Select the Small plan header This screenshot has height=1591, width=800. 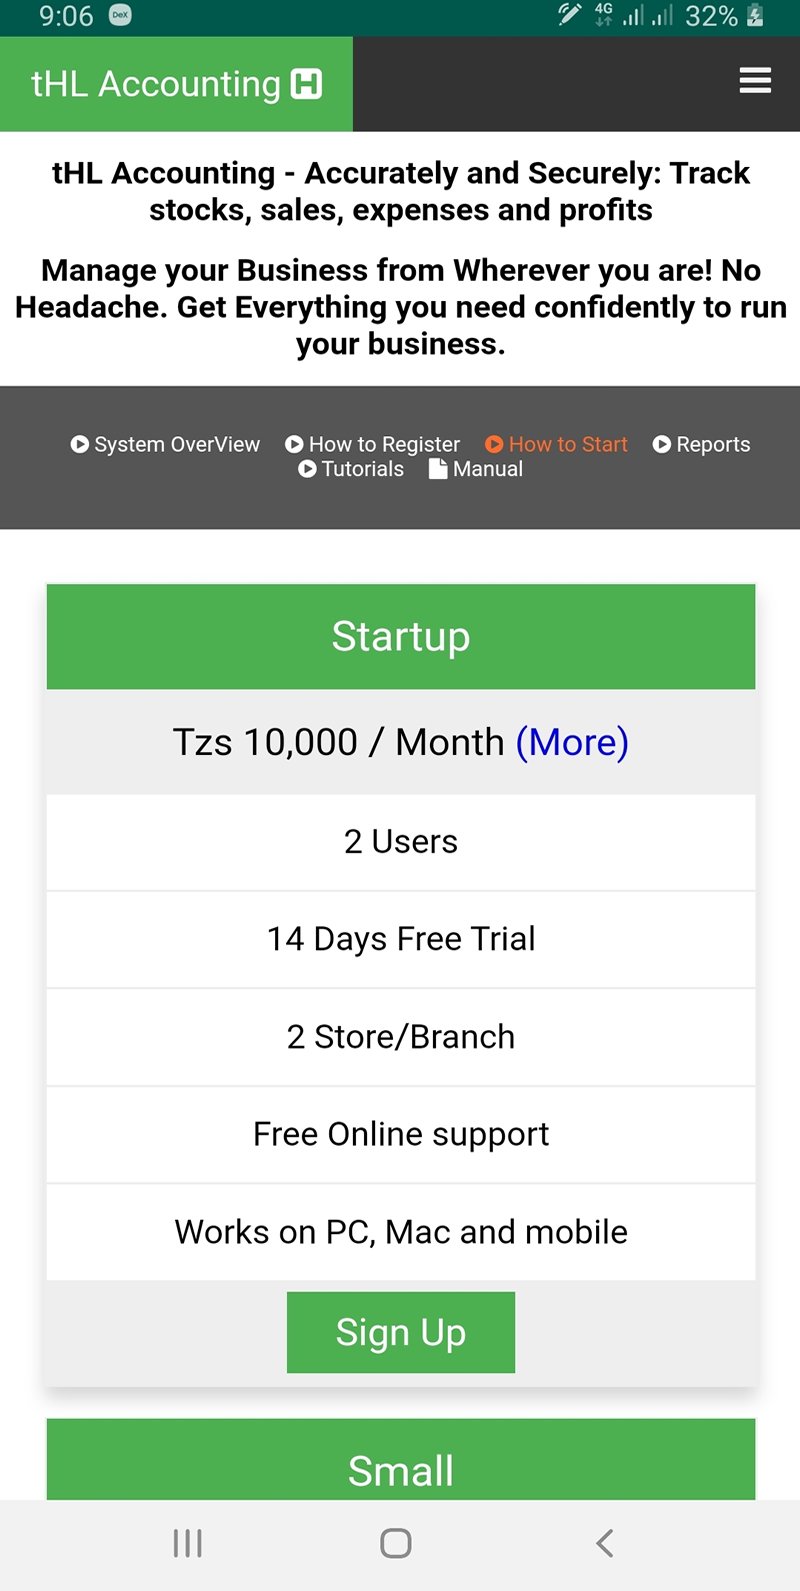(400, 1470)
